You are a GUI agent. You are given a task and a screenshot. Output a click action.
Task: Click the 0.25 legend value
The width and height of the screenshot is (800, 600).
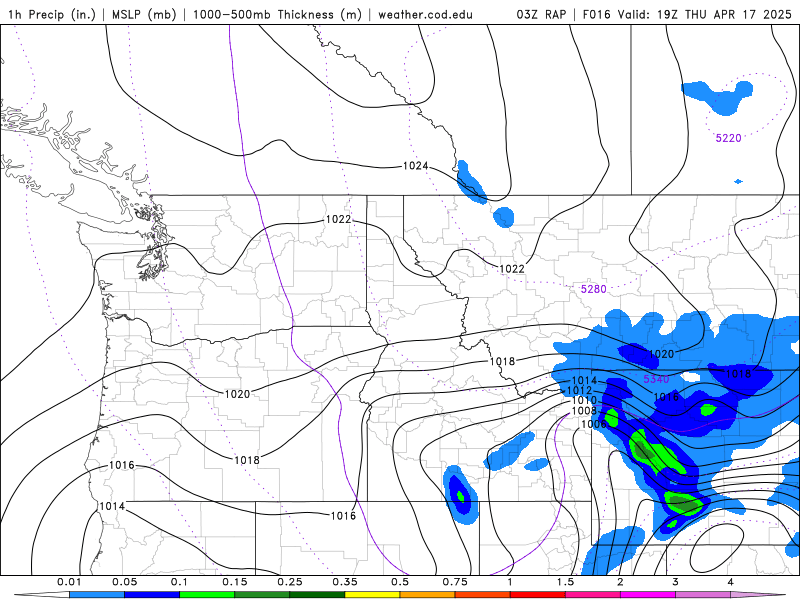[x=290, y=582]
